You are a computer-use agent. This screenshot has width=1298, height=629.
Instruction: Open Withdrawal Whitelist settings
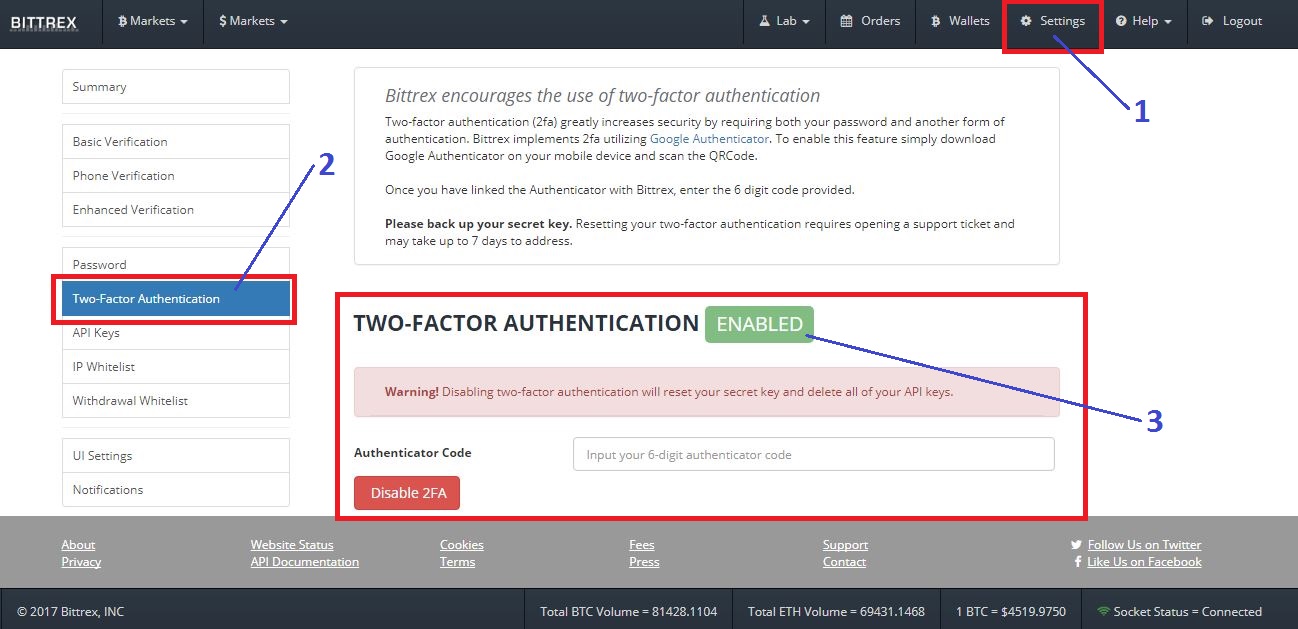(x=176, y=401)
